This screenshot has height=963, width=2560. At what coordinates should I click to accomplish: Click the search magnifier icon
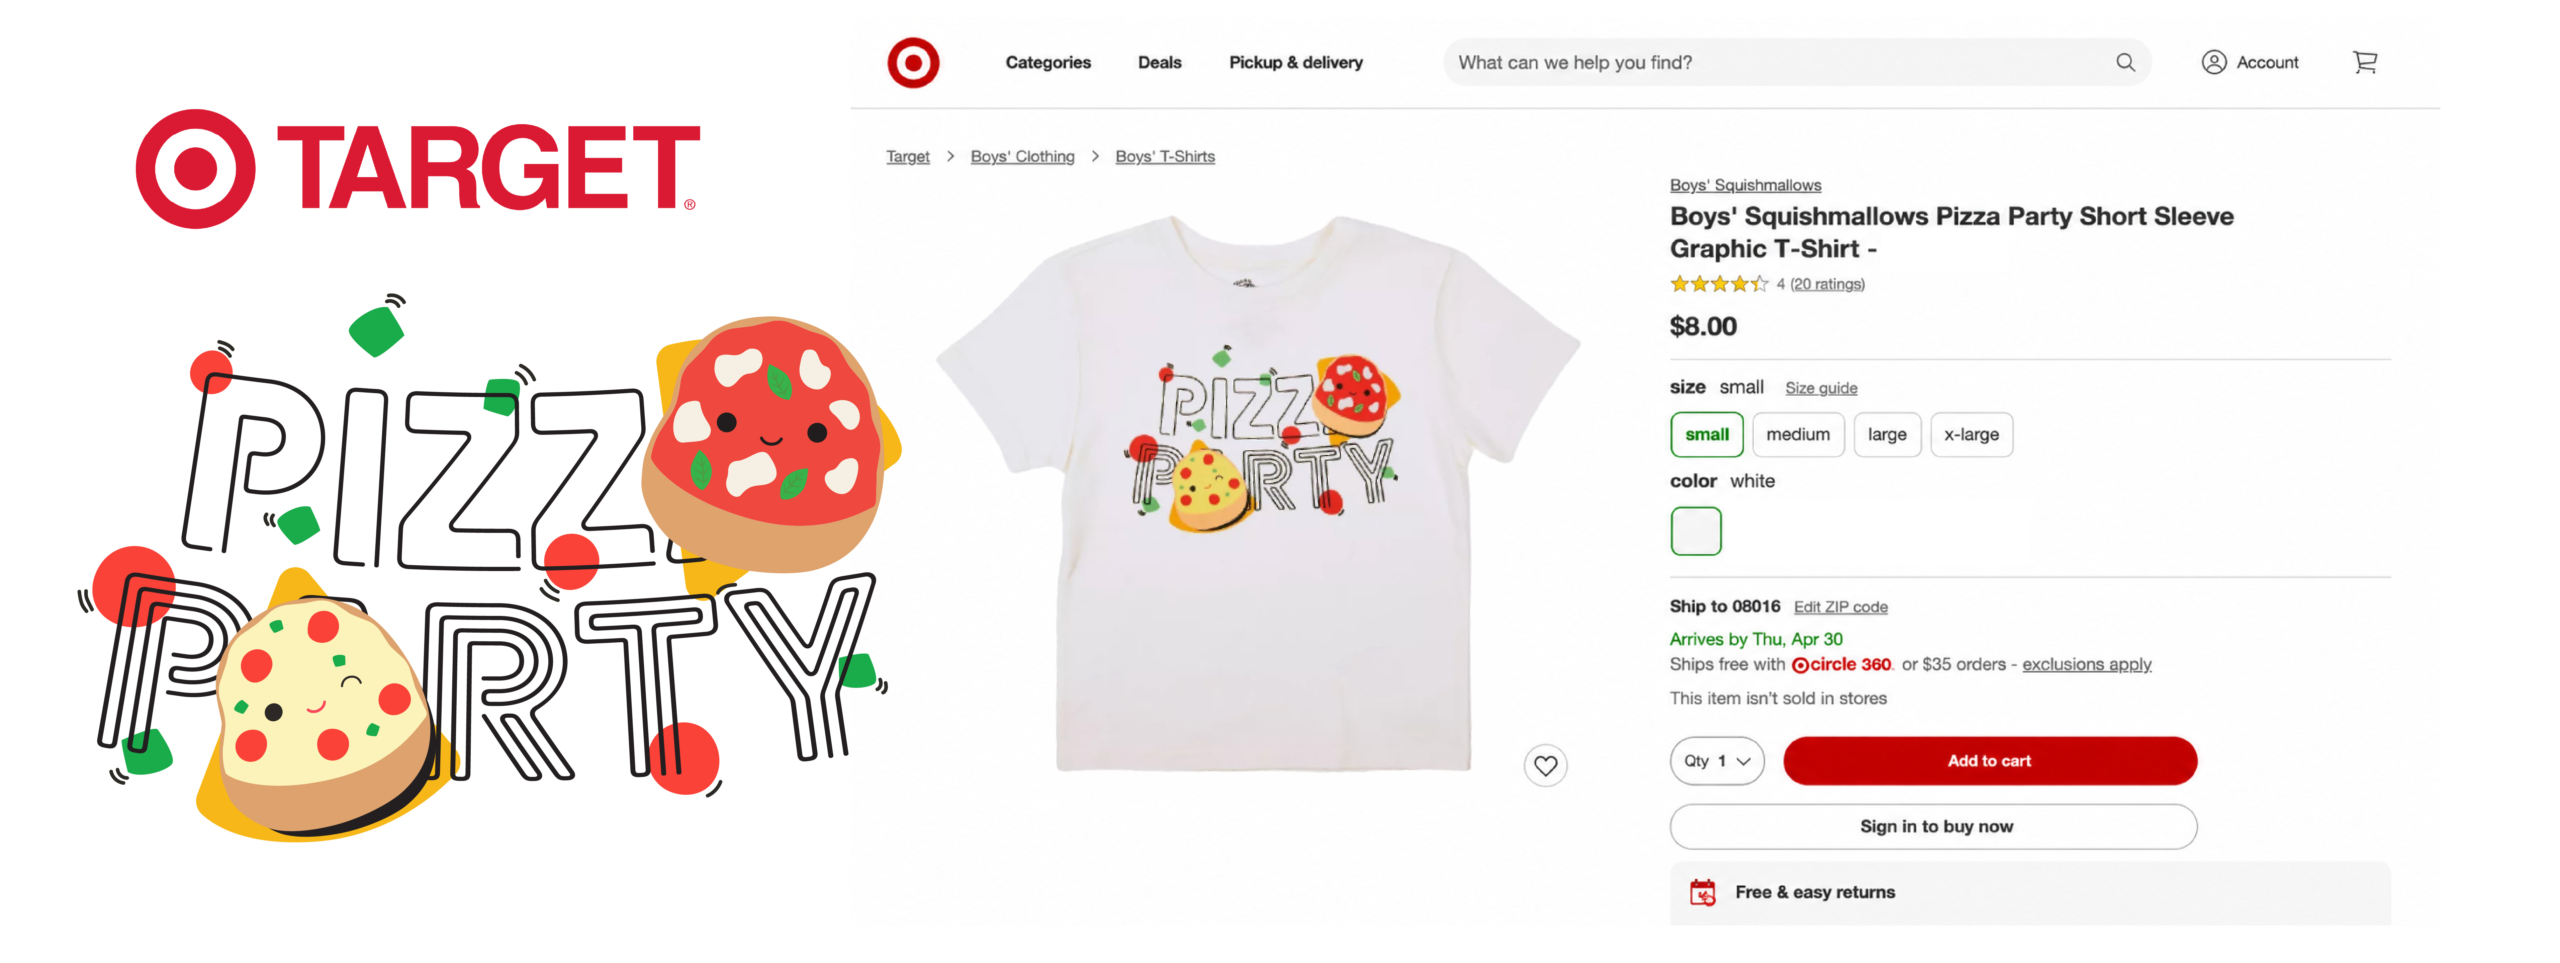(x=2125, y=62)
